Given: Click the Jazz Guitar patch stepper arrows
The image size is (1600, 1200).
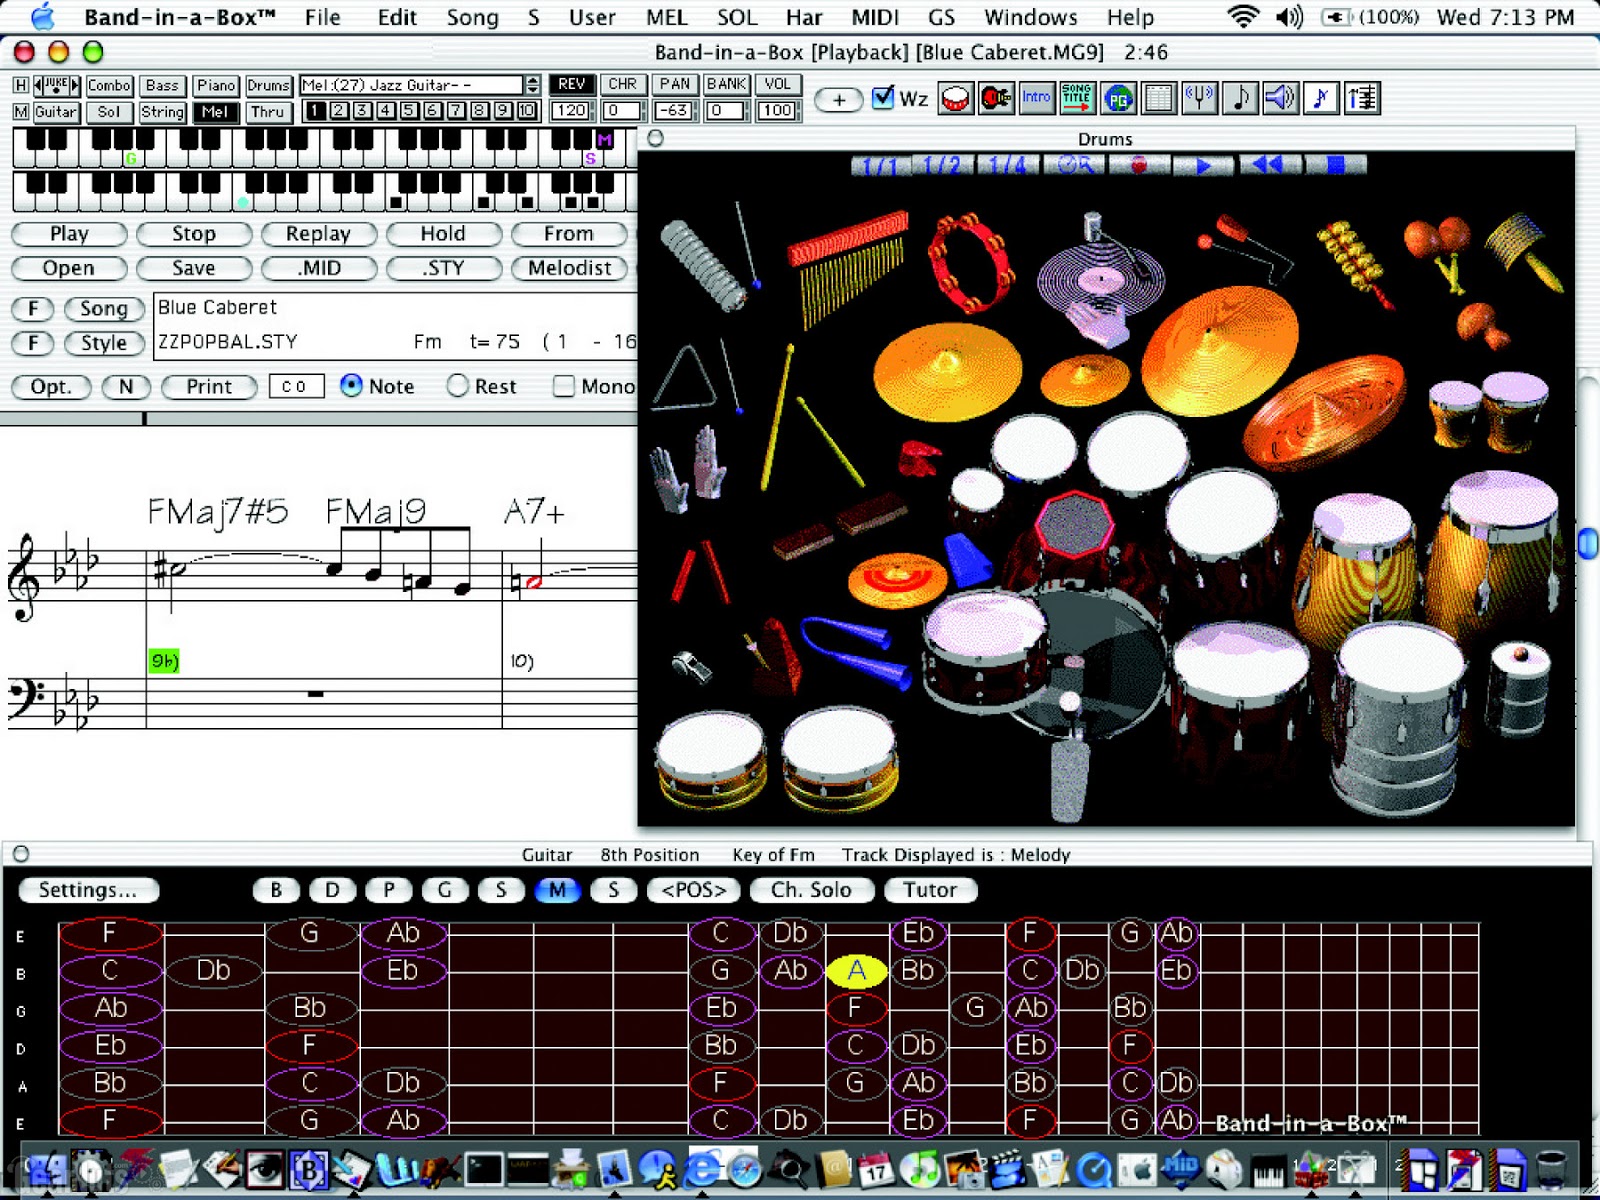Looking at the screenshot, I should click(x=532, y=85).
